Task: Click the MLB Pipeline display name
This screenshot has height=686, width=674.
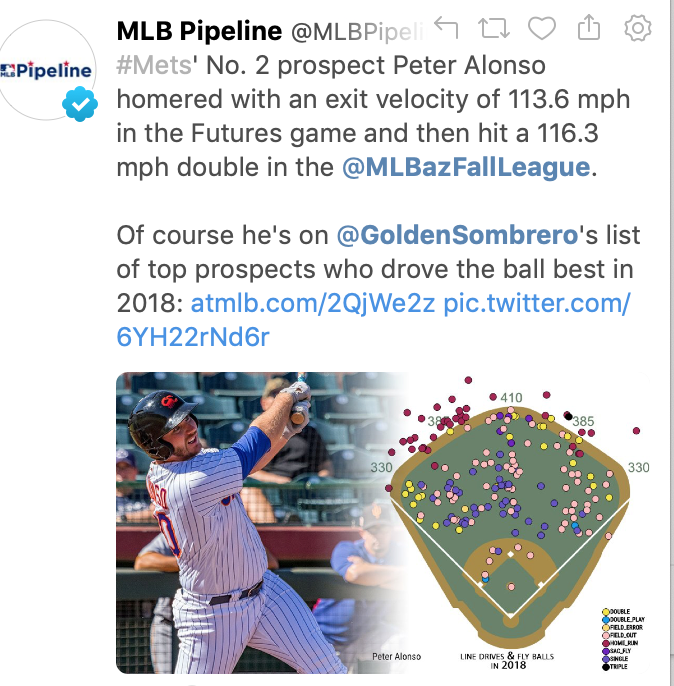Action: [x=200, y=31]
